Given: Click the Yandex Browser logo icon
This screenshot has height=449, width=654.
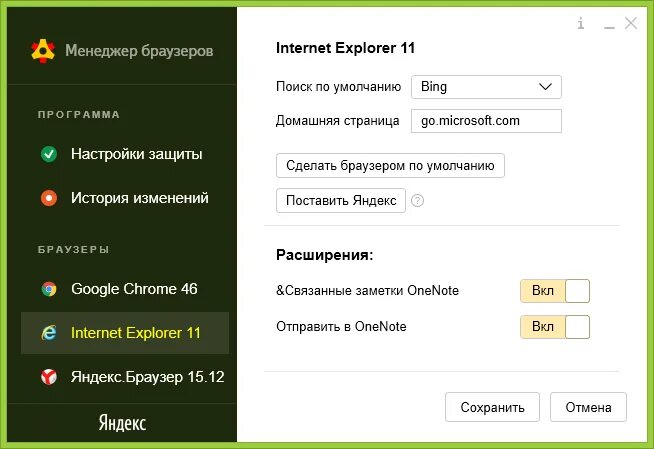Looking at the screenshot, I should (49, 377).
